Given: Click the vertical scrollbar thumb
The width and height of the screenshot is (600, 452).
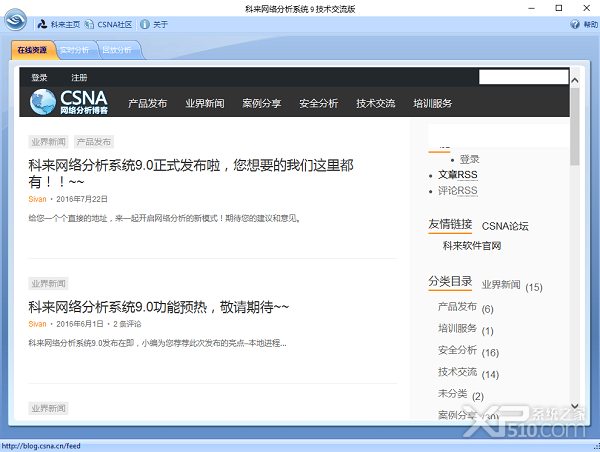Looking at the screenshot, I should tap(574, 126).
